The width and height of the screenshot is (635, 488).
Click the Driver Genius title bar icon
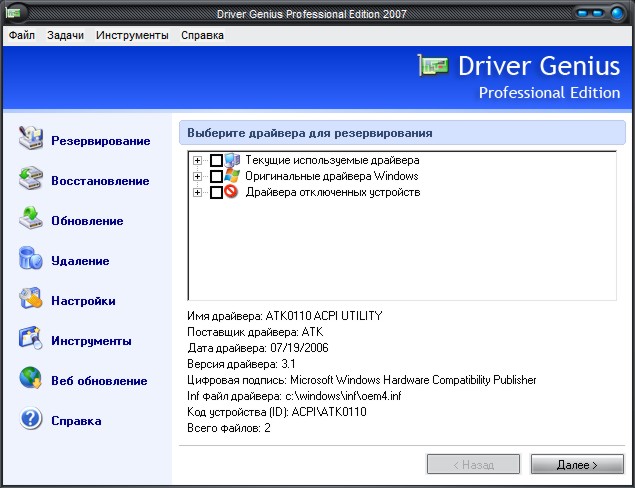click(13, 13)
